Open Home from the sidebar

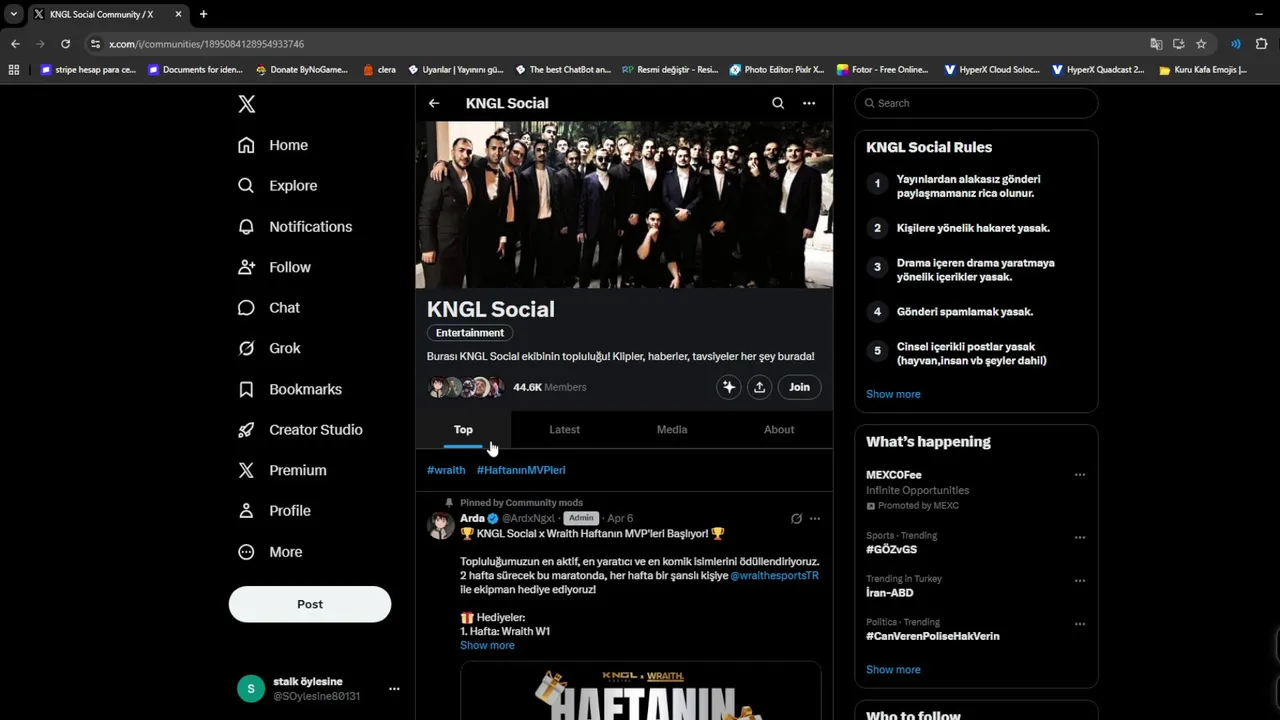point(273,145)
